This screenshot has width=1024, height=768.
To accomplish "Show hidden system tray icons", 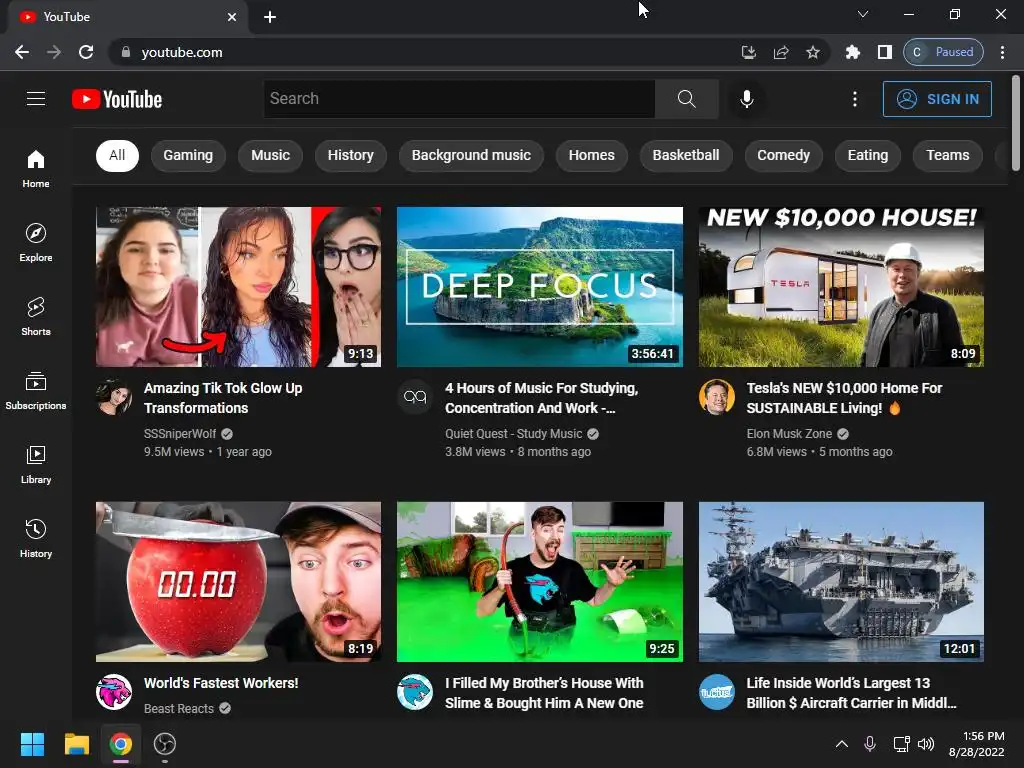I will click(x=842, y=744).
